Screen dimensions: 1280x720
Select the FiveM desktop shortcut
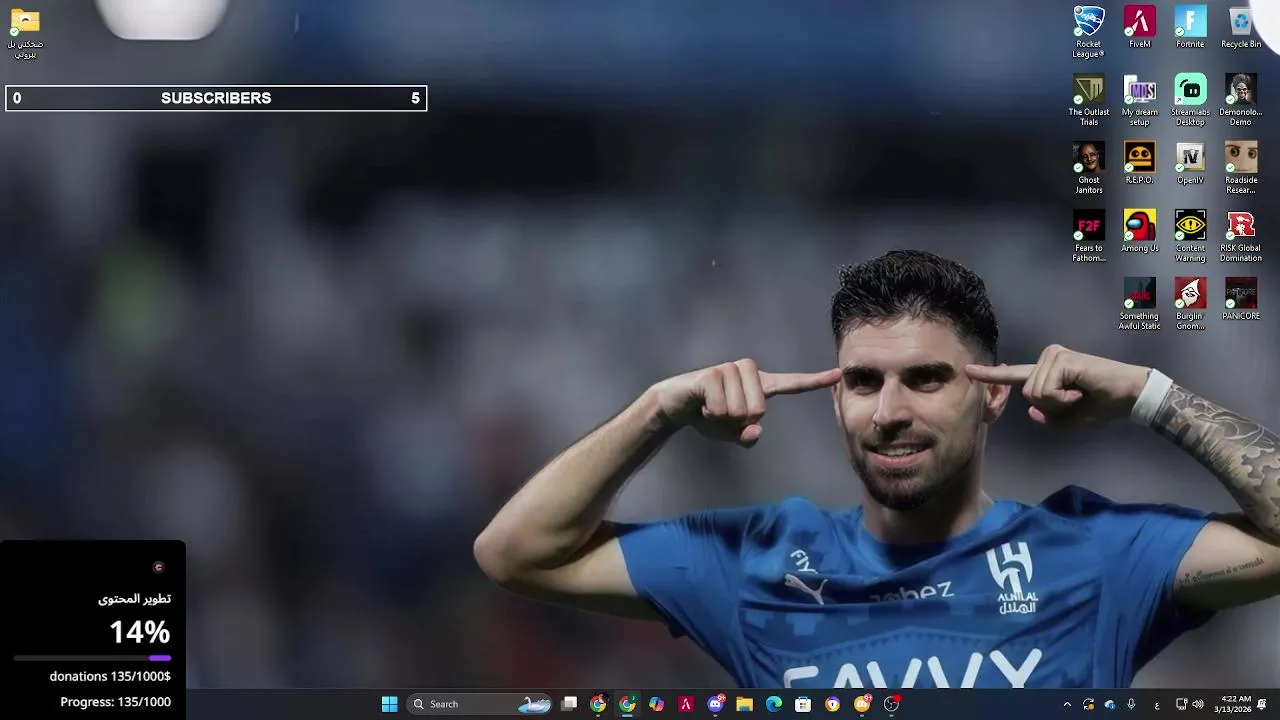[x=1139, y=27]
